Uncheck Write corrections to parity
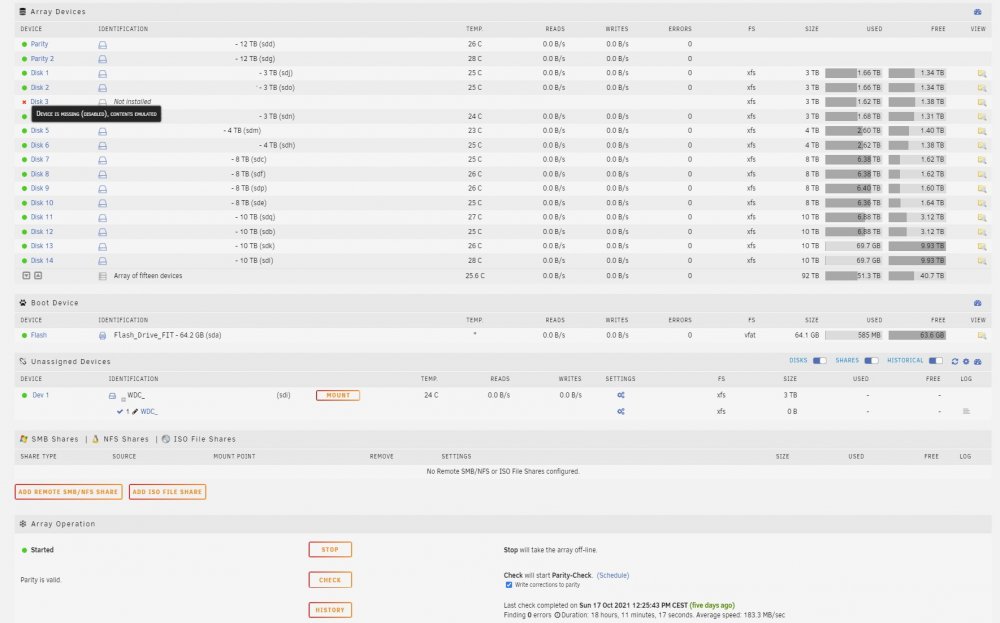 (x=509, y=585)
